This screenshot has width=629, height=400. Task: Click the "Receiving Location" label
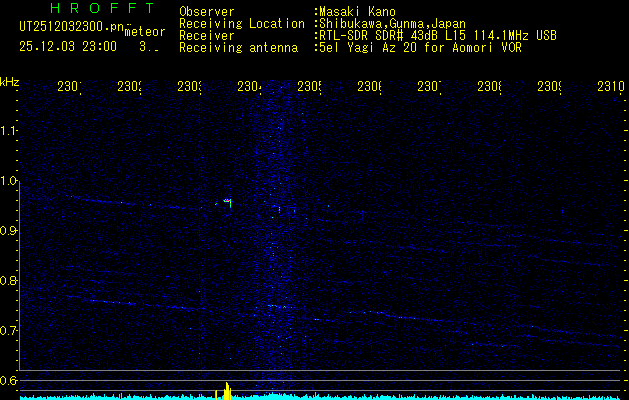242,24
